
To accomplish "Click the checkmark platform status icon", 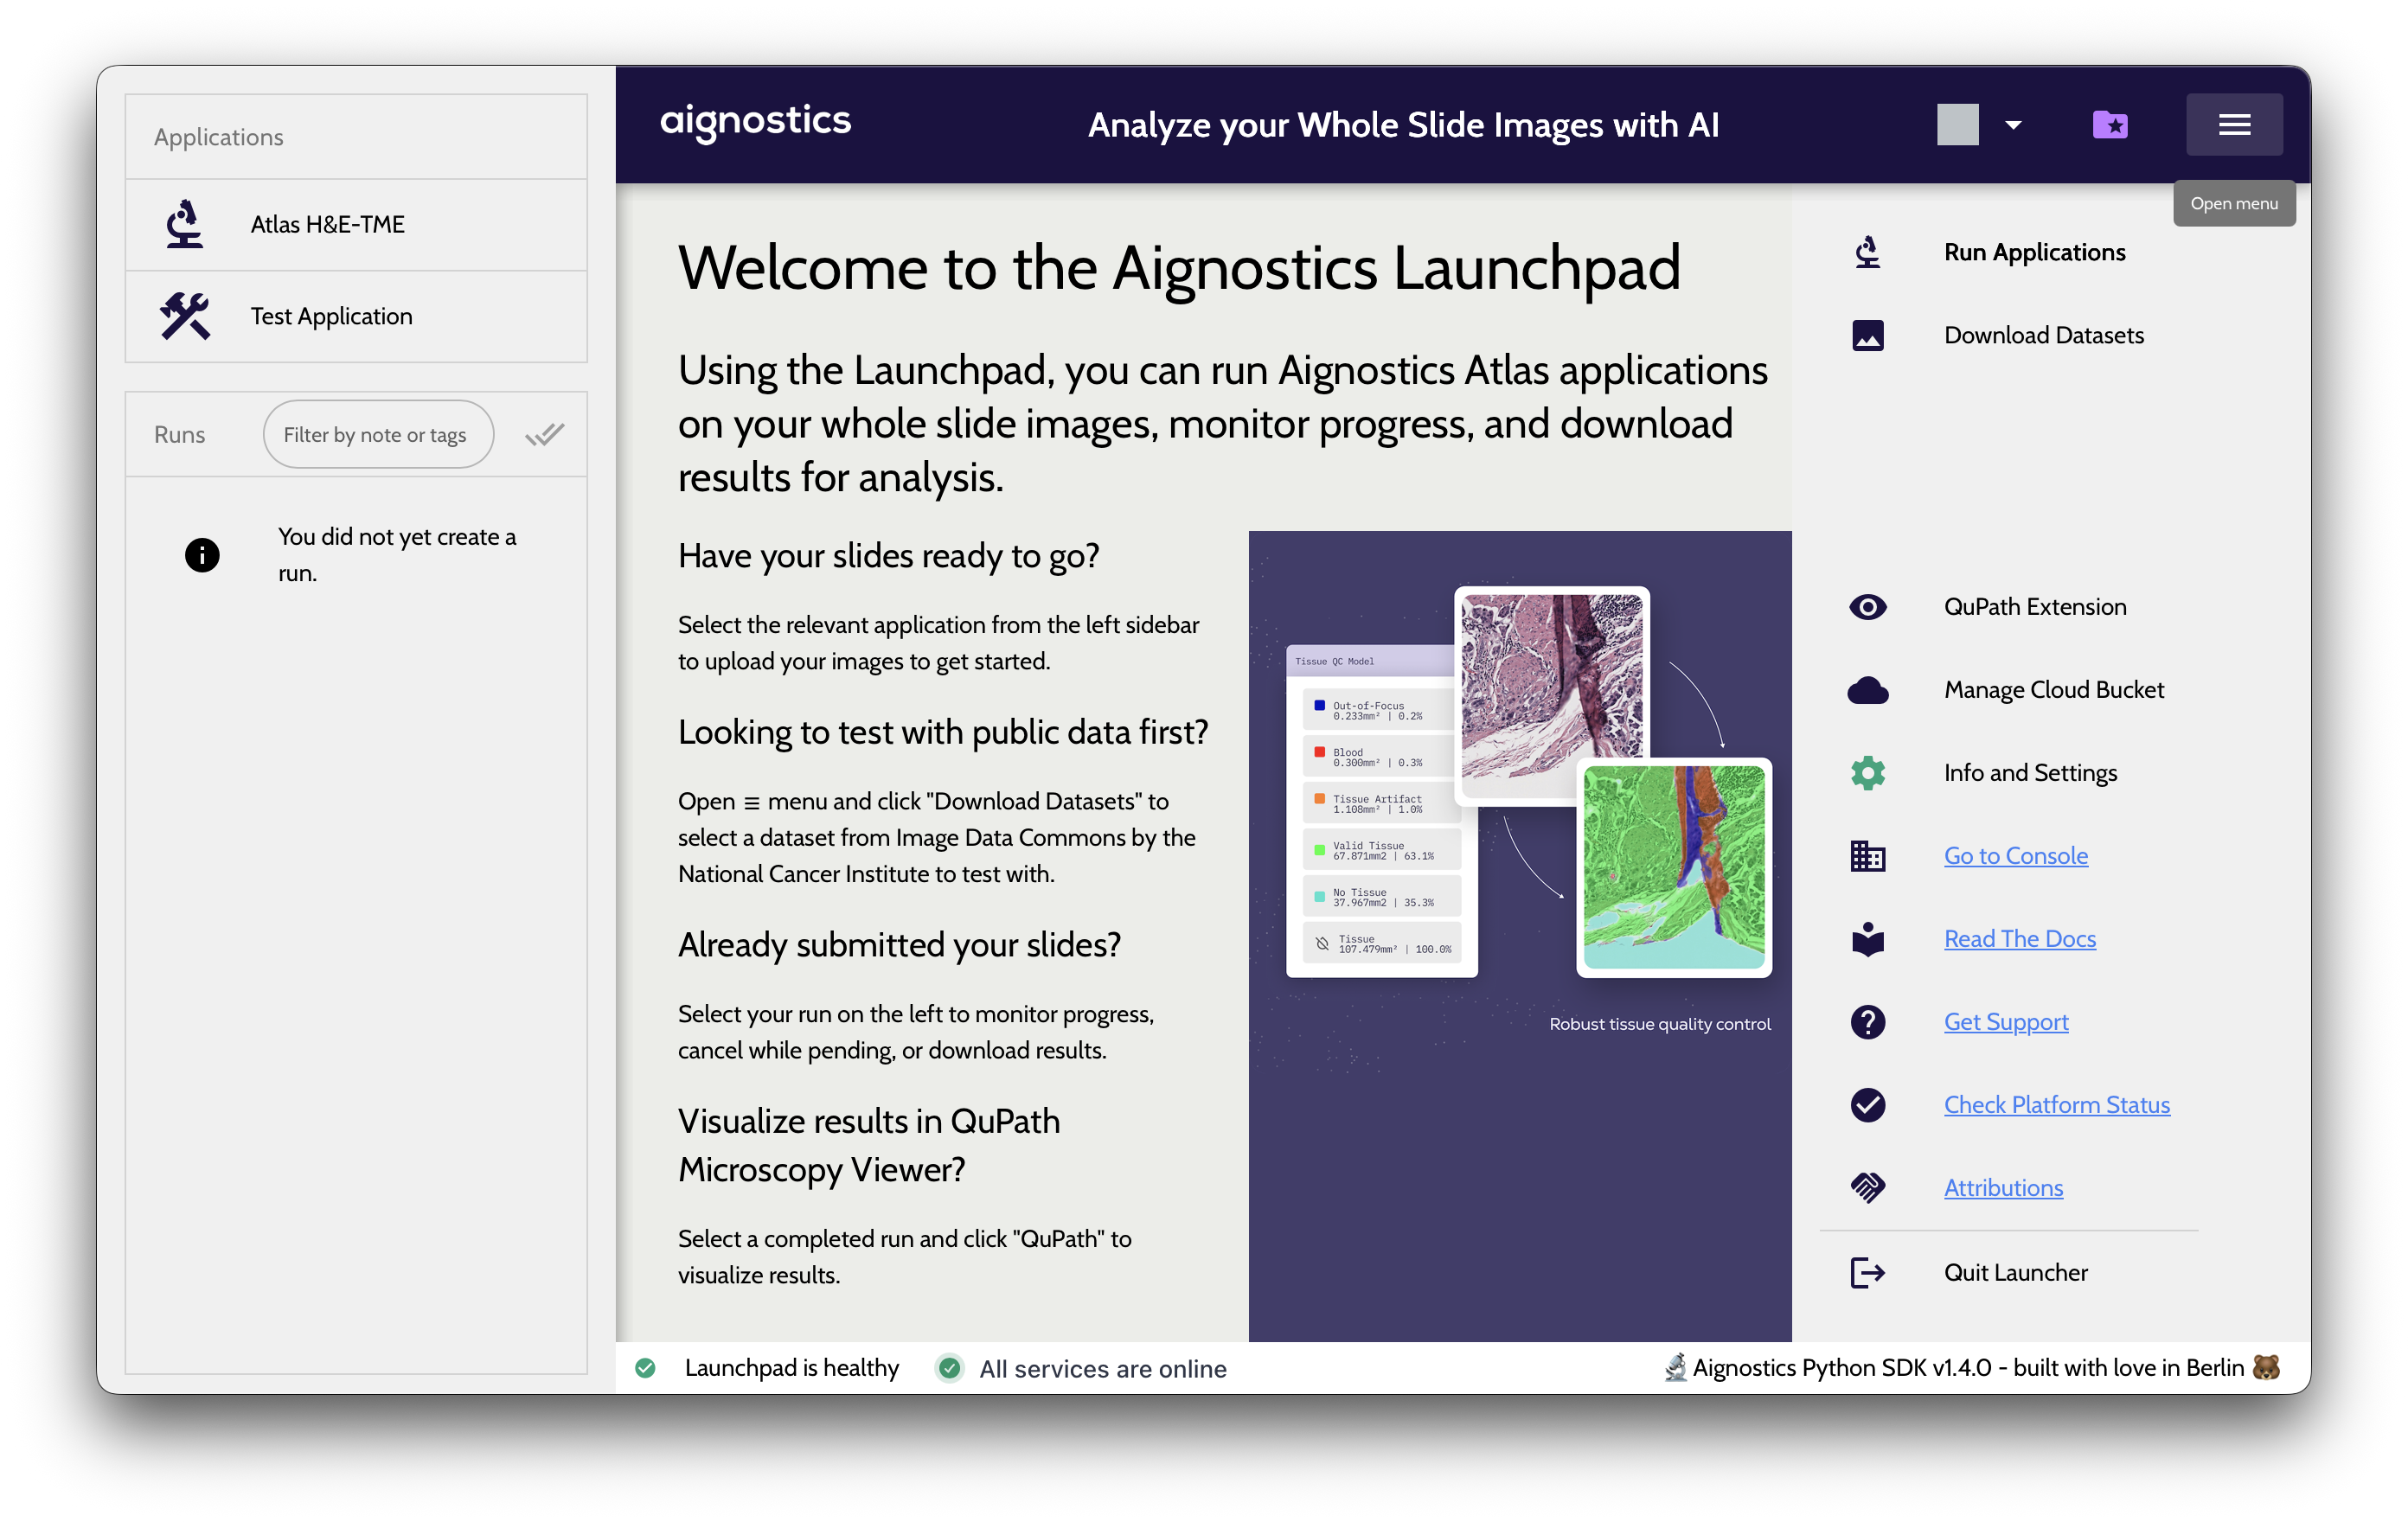I will pos(1867,1105).
